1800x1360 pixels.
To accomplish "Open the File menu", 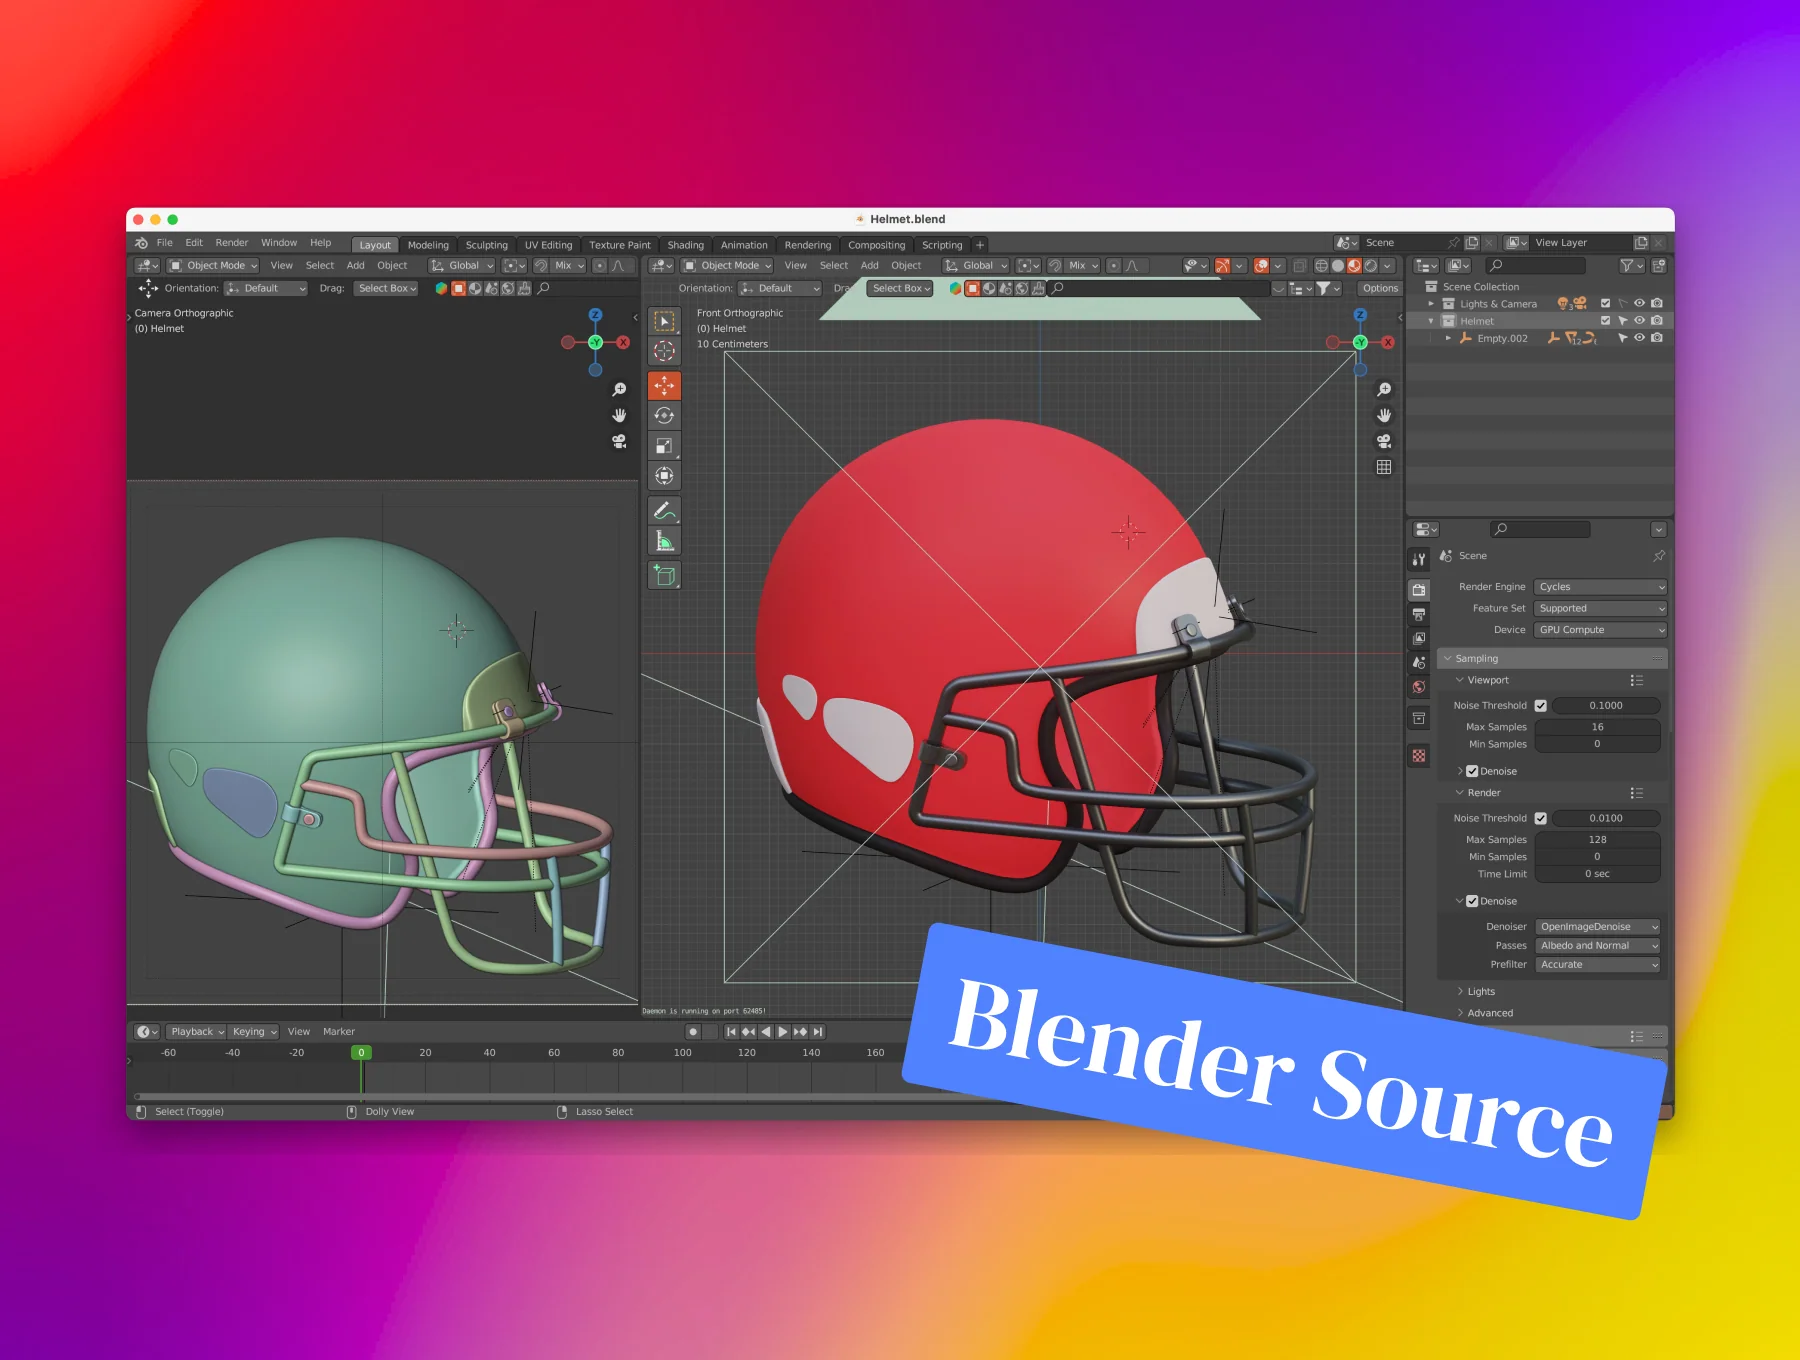I will pos(165,243).
